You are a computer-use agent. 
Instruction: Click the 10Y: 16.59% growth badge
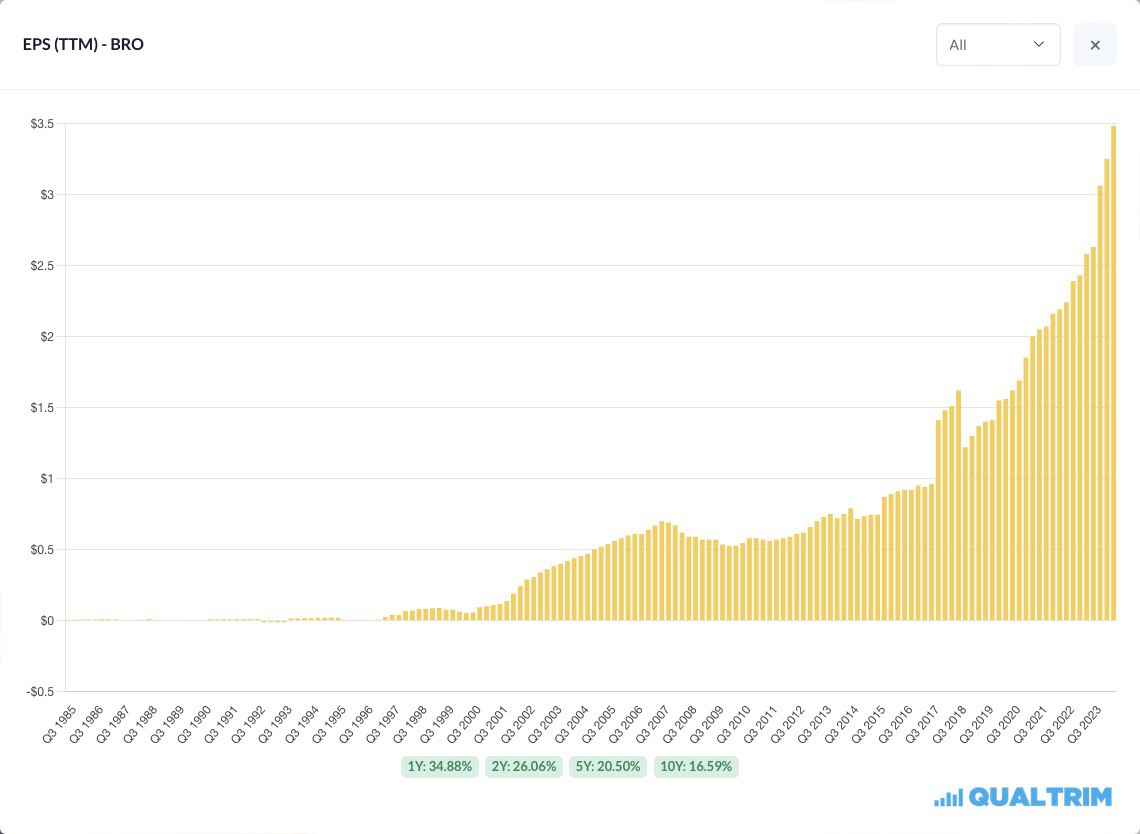(696, 767)
